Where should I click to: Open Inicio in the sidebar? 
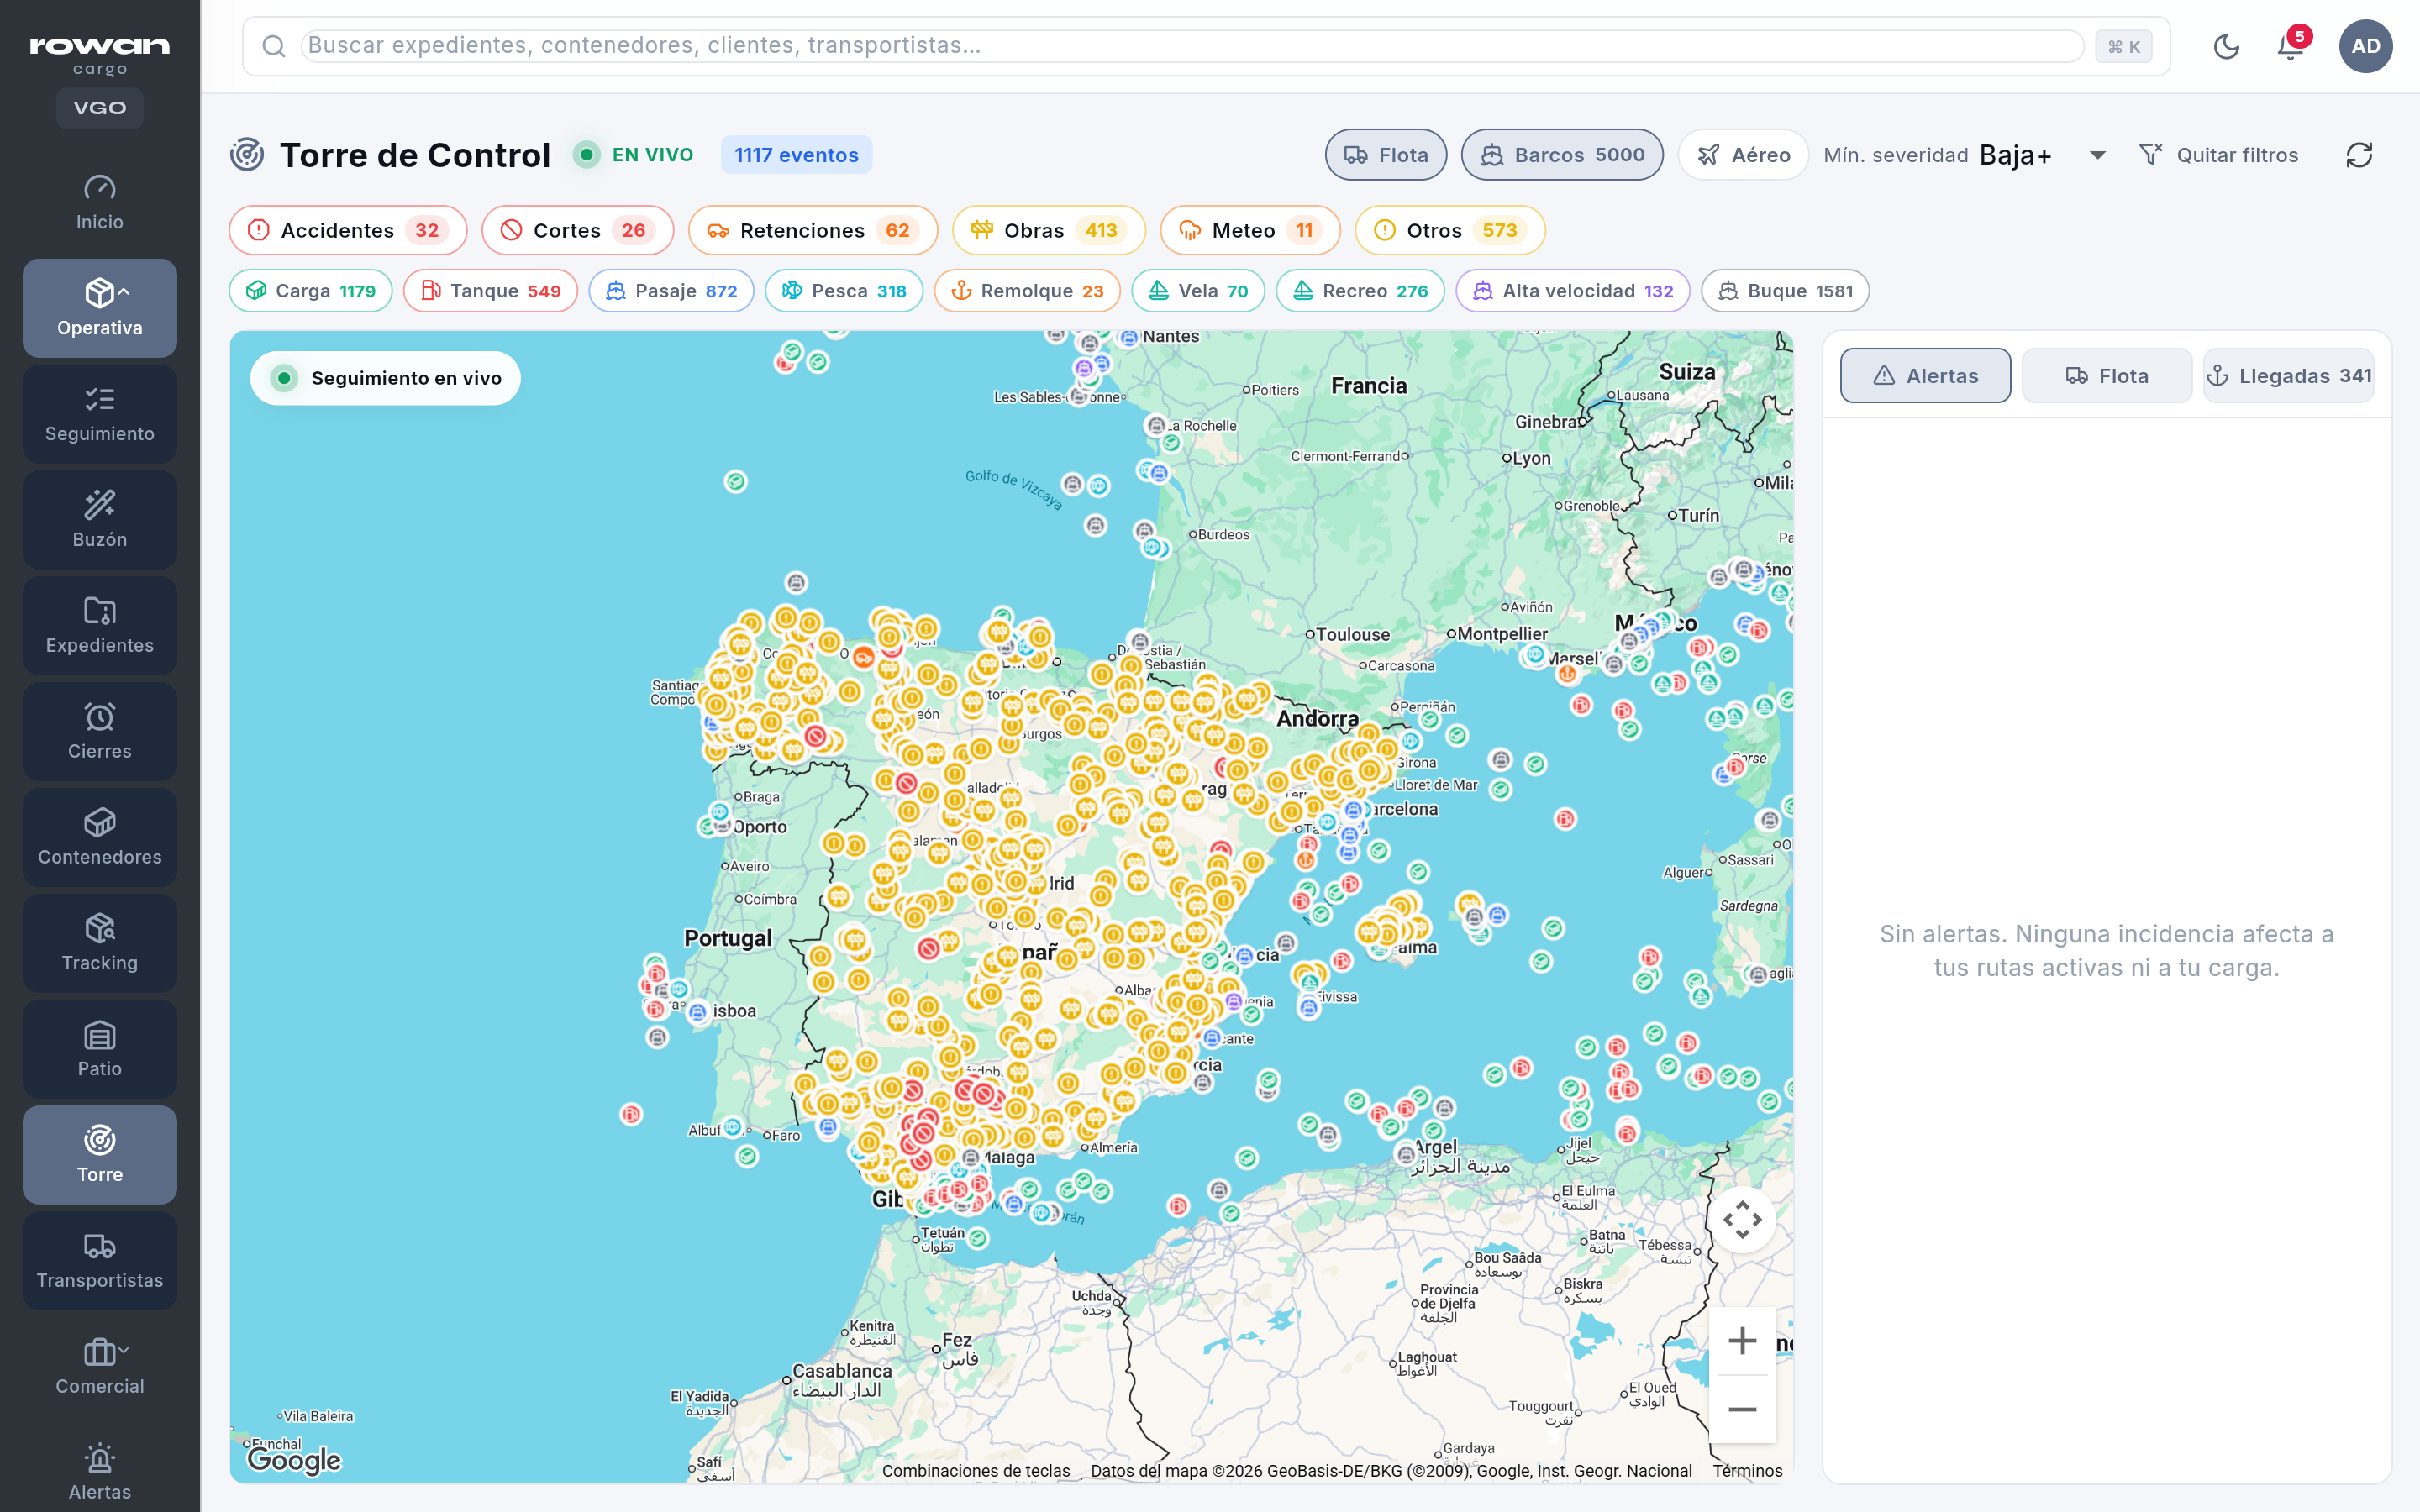coord(100,203)
